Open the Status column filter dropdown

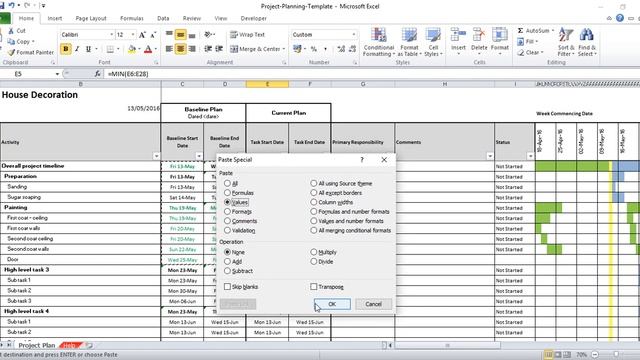tap(530, 156)
